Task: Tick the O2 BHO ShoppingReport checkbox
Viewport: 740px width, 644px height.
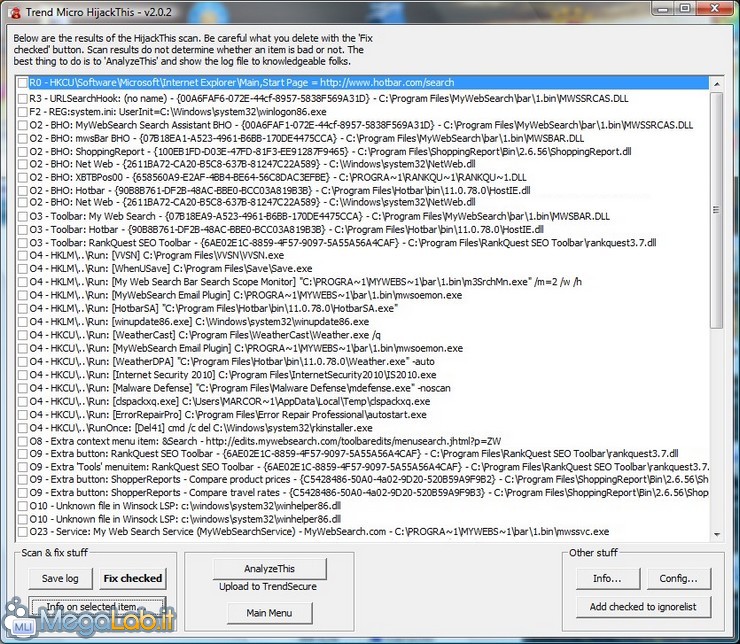Action: (x=23, y=152)
